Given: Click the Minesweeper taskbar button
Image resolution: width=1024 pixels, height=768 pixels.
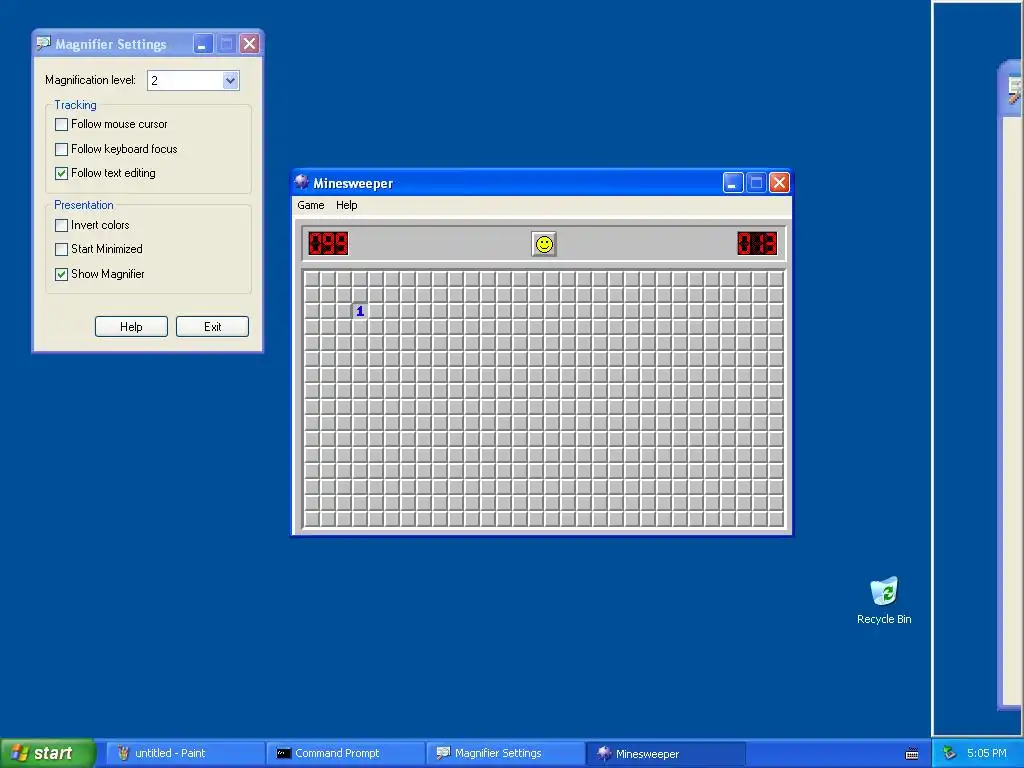Looking at the screenshot, I should click(x=665, y=753).
